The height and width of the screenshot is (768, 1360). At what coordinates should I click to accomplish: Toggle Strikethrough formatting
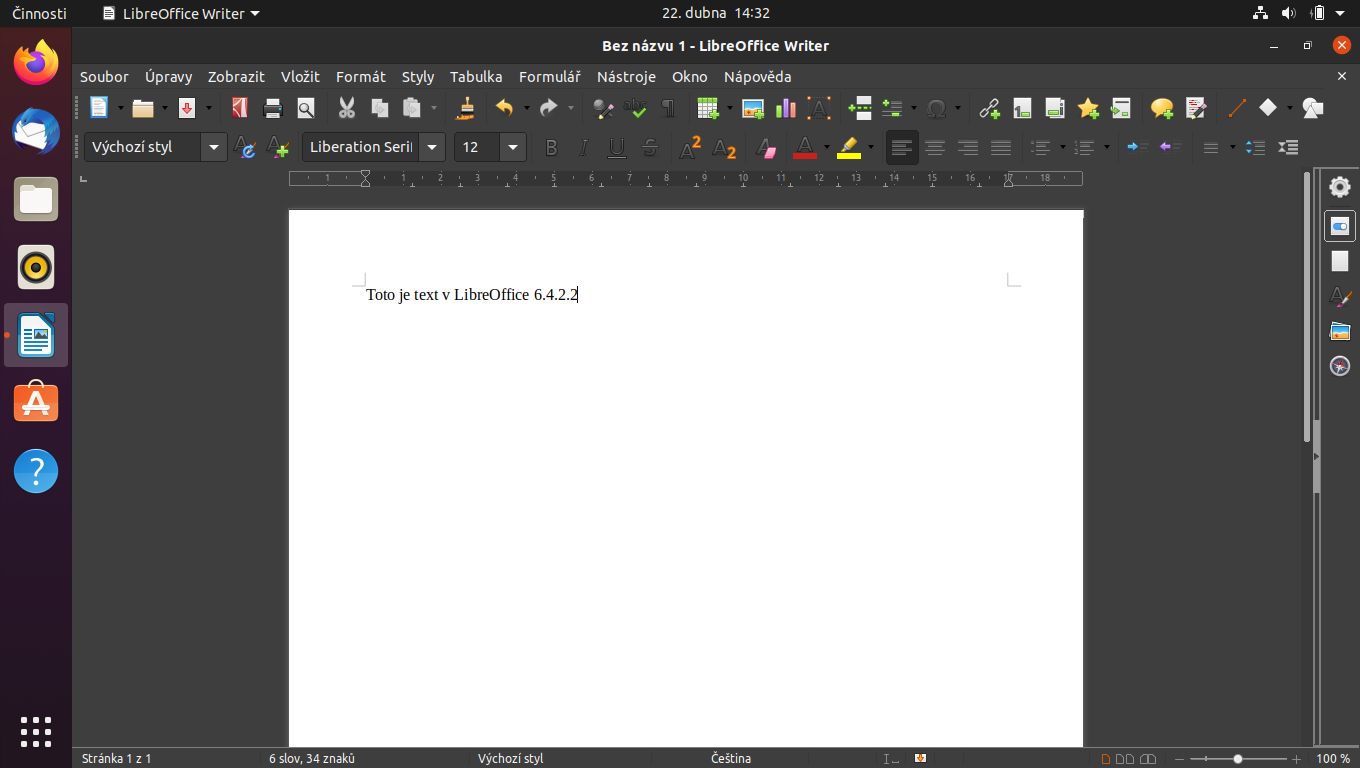point(650,148)
